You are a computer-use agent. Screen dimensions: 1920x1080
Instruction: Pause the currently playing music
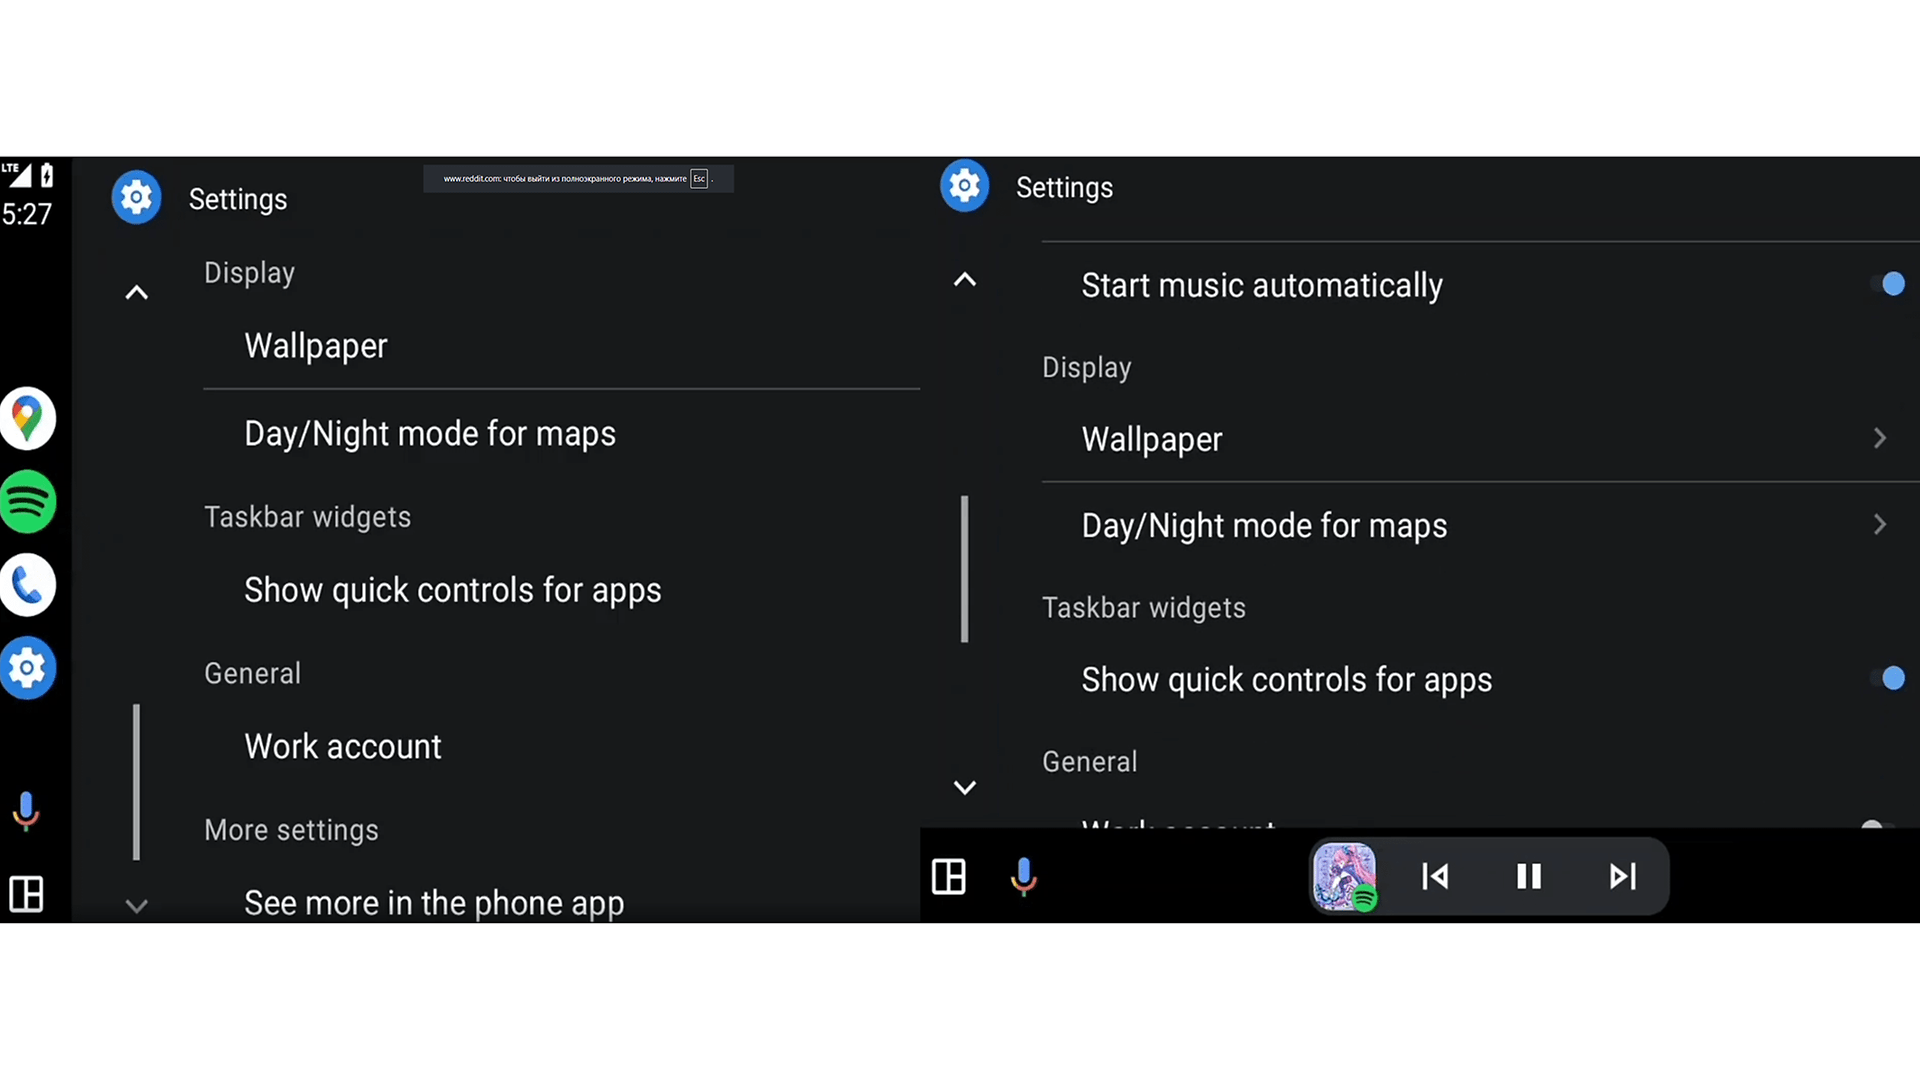point(1528,877)
